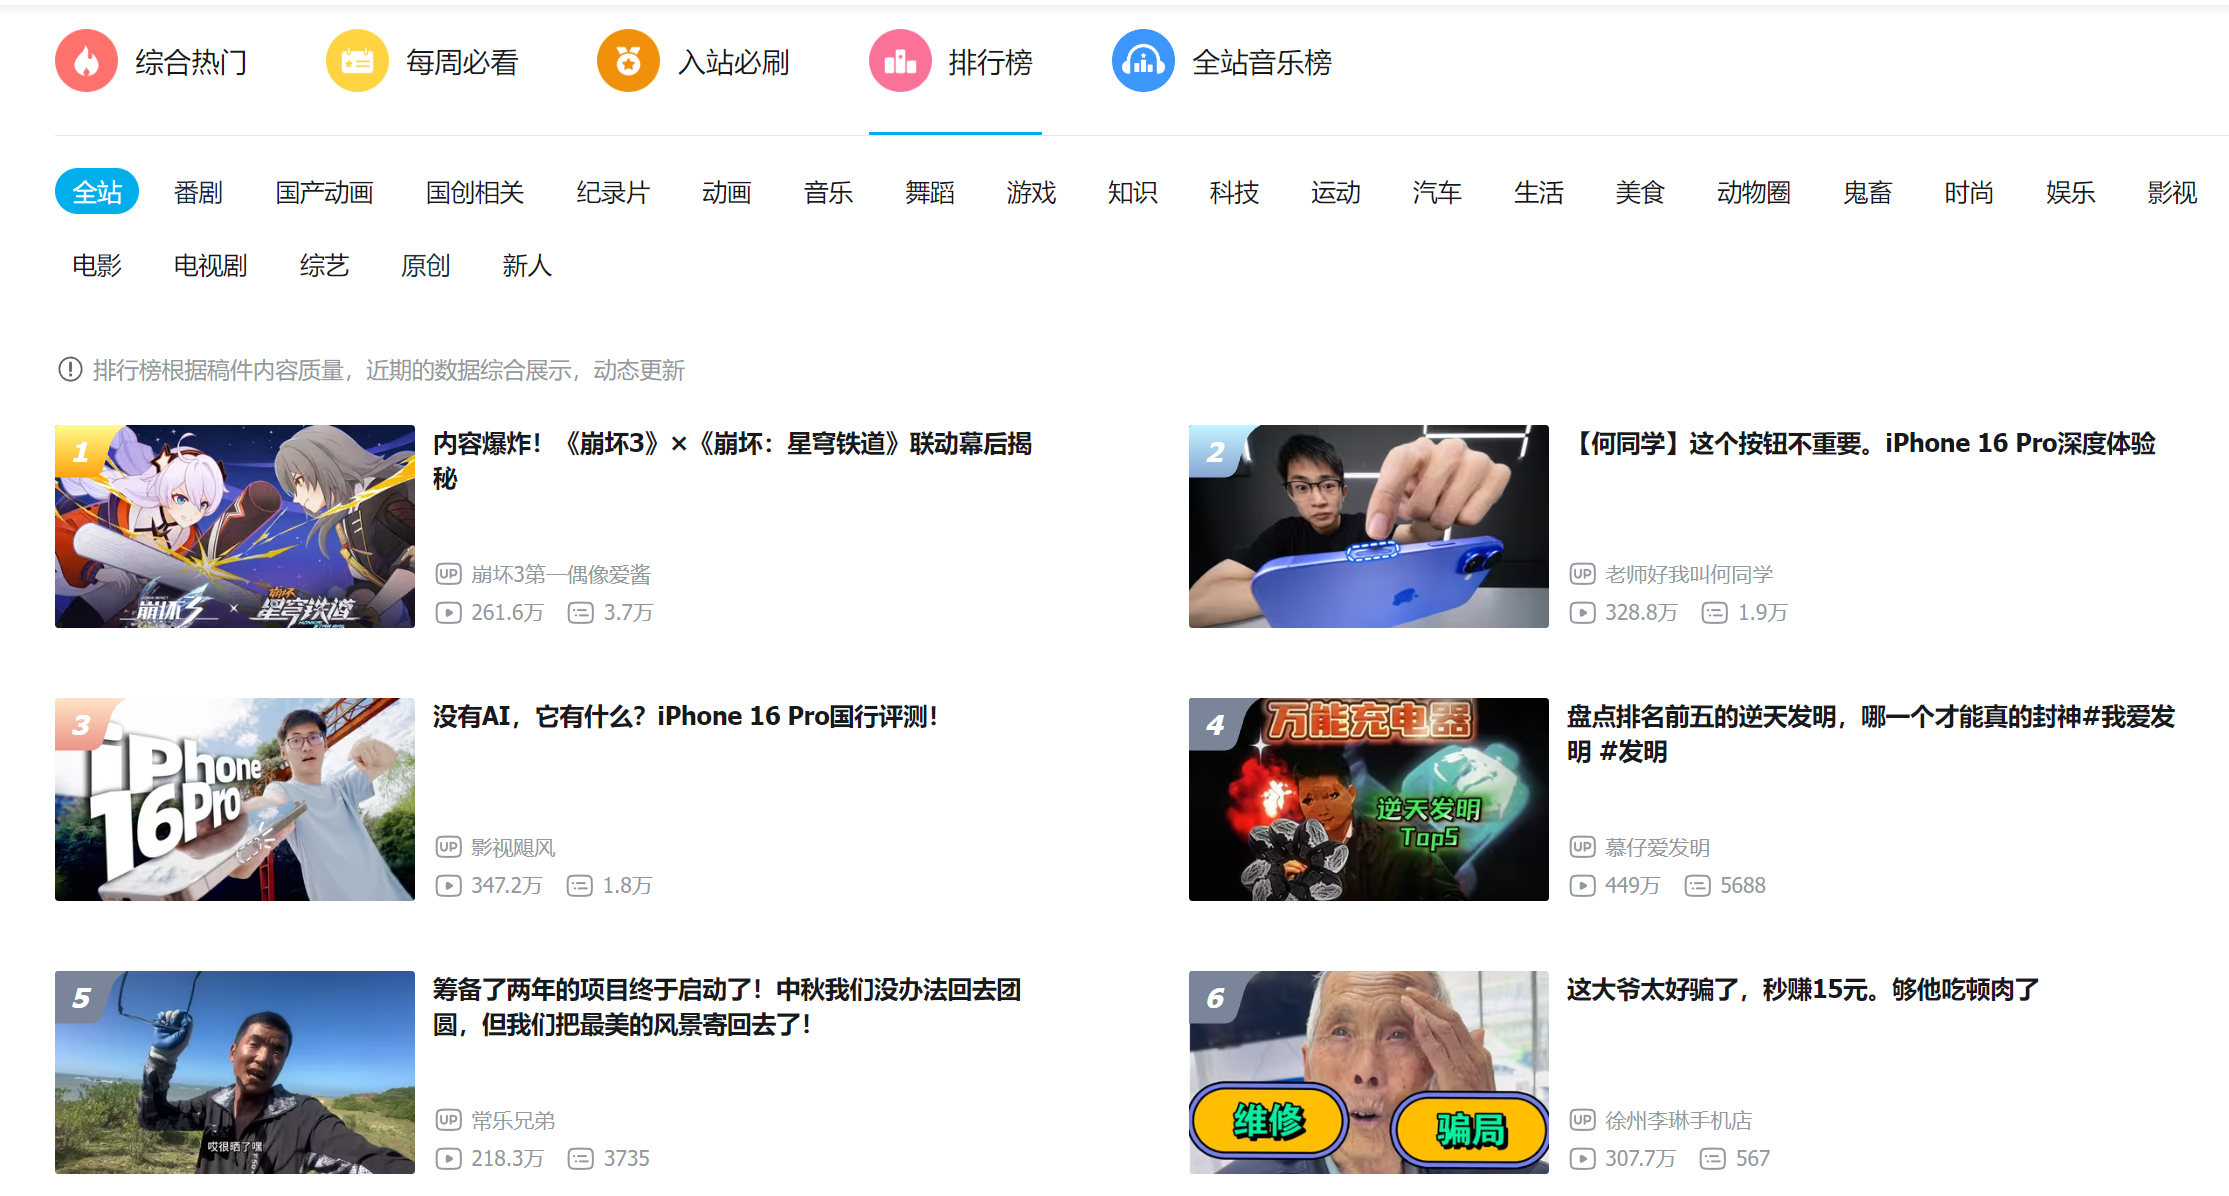Click the rank 6 维修骗局 thumbnail
The height and width of the screenshot is (1196, 2229).
point(1368,1073)
